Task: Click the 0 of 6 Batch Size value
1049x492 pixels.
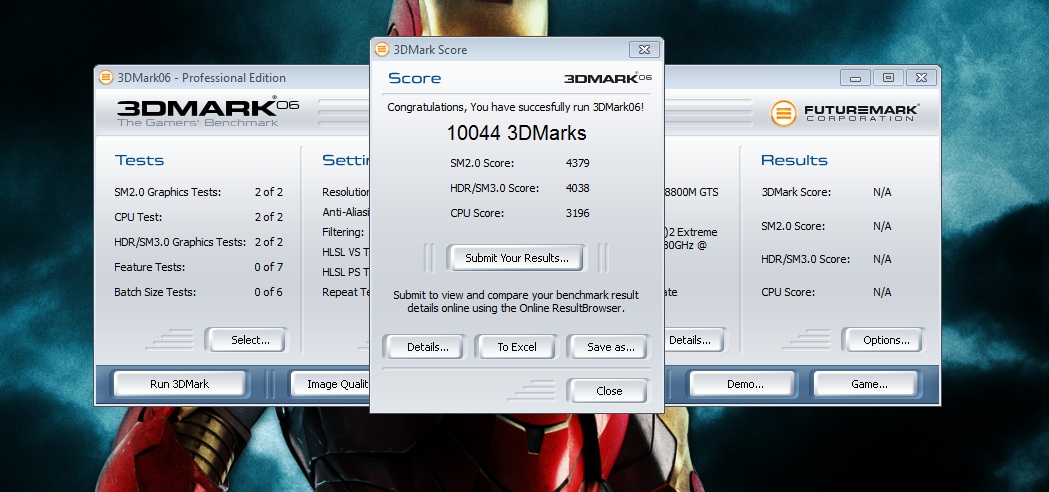Action: [268, 292]
